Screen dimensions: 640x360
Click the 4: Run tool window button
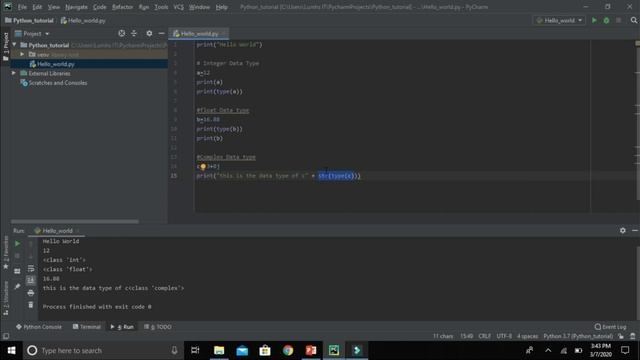[x=122, y=327]
